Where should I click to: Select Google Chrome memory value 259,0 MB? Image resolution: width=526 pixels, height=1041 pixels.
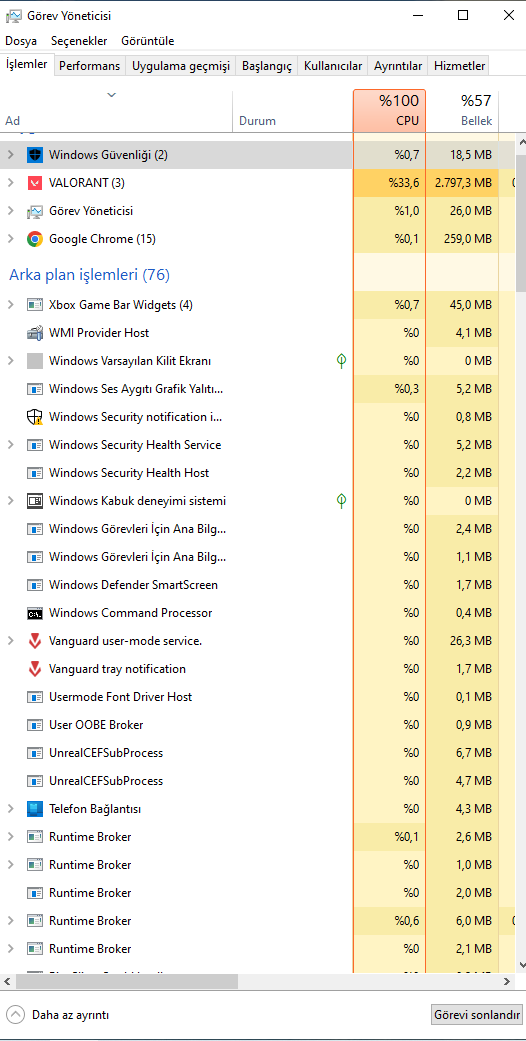(x=468, y=239)
